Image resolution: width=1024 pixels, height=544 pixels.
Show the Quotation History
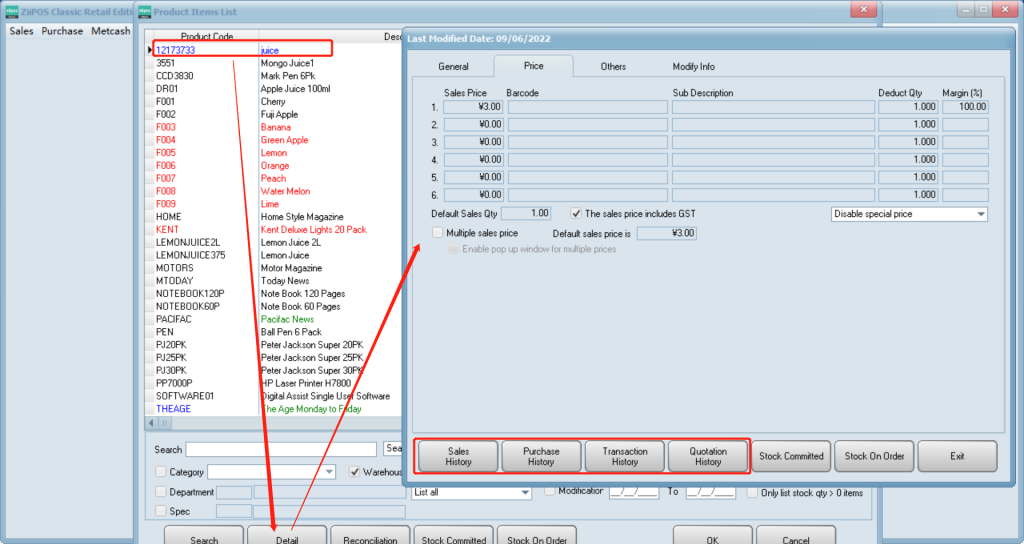[x=708, y=456]
